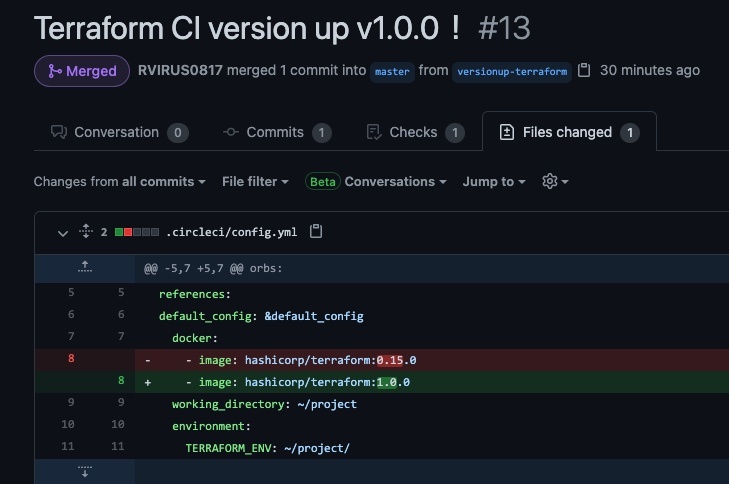The height and width of the screenshot is (484, 729).
Task: Copy the versionup-terraform branch name icon
Action: [x=585, y=71]
